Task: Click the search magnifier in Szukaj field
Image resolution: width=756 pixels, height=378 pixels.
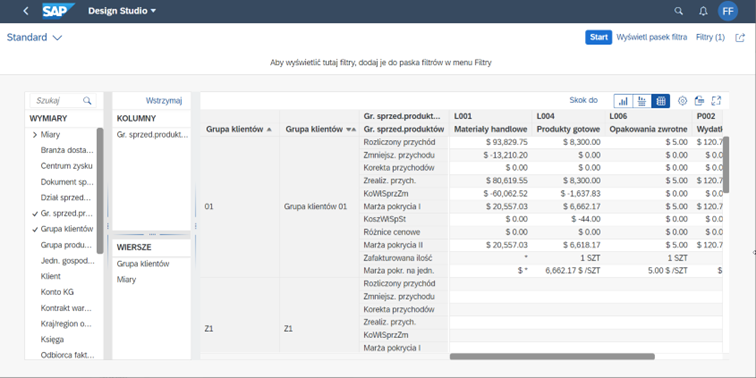Action: (87, 101)
